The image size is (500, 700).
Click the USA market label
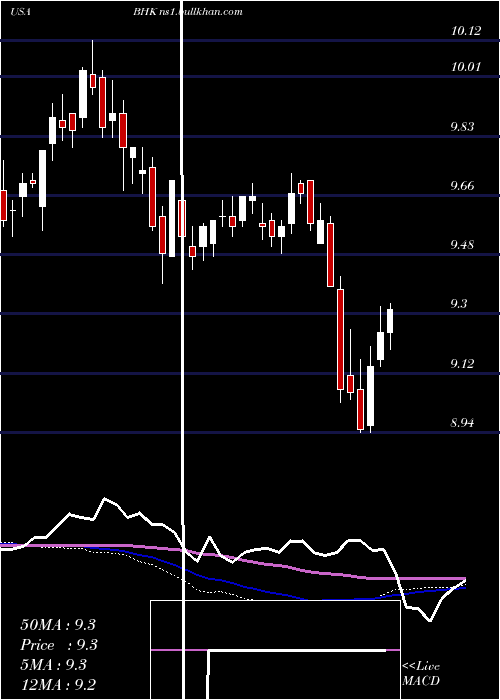tap(20, 12)
